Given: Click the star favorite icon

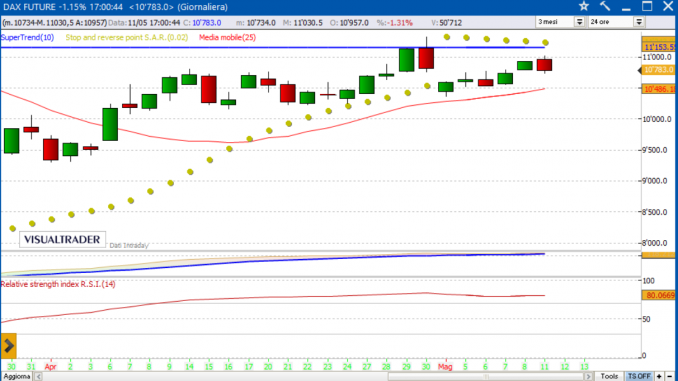Looking at the screenshot, I should click(x=584, y=6).
